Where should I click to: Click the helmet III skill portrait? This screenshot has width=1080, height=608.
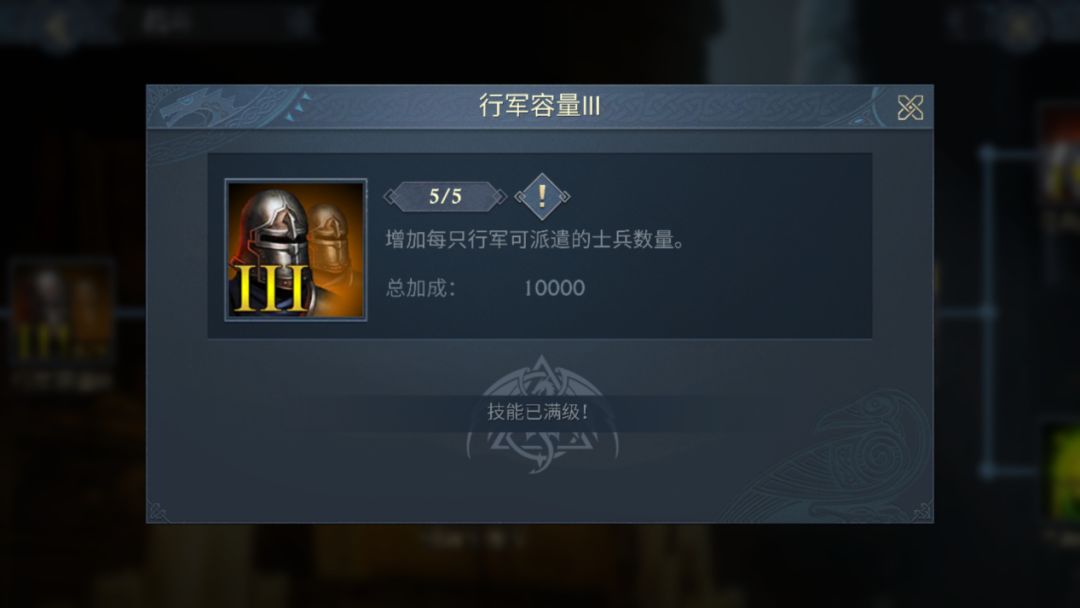click(295, 250)
